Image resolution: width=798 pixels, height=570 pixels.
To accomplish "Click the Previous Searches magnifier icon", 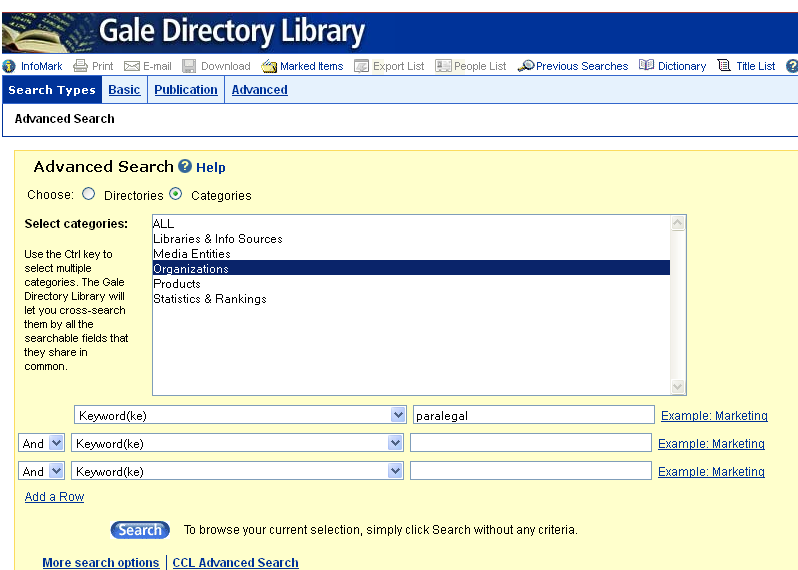I will pos(526,66).
